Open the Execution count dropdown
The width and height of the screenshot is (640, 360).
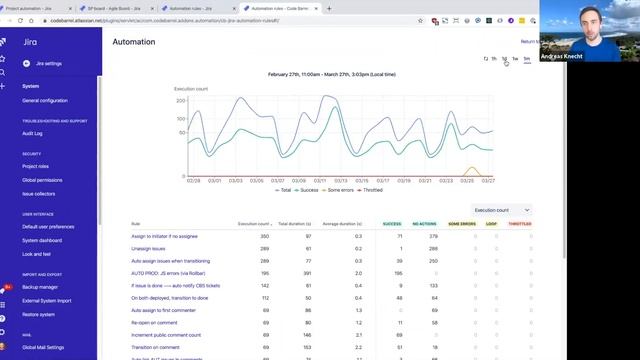[x=502, y=210]
